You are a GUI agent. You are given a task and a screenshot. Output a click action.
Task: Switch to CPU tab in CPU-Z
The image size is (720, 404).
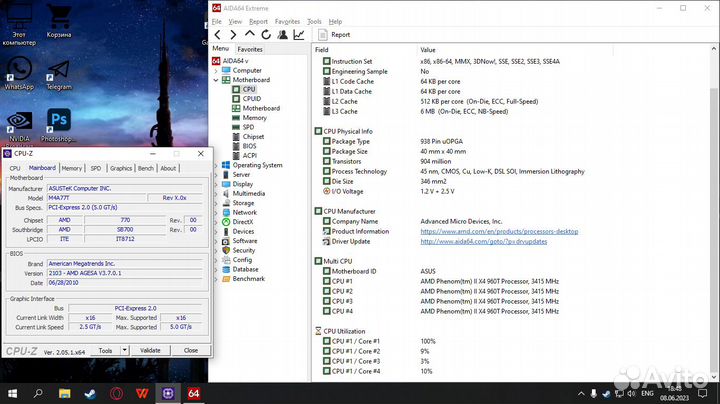pos(15,168)
